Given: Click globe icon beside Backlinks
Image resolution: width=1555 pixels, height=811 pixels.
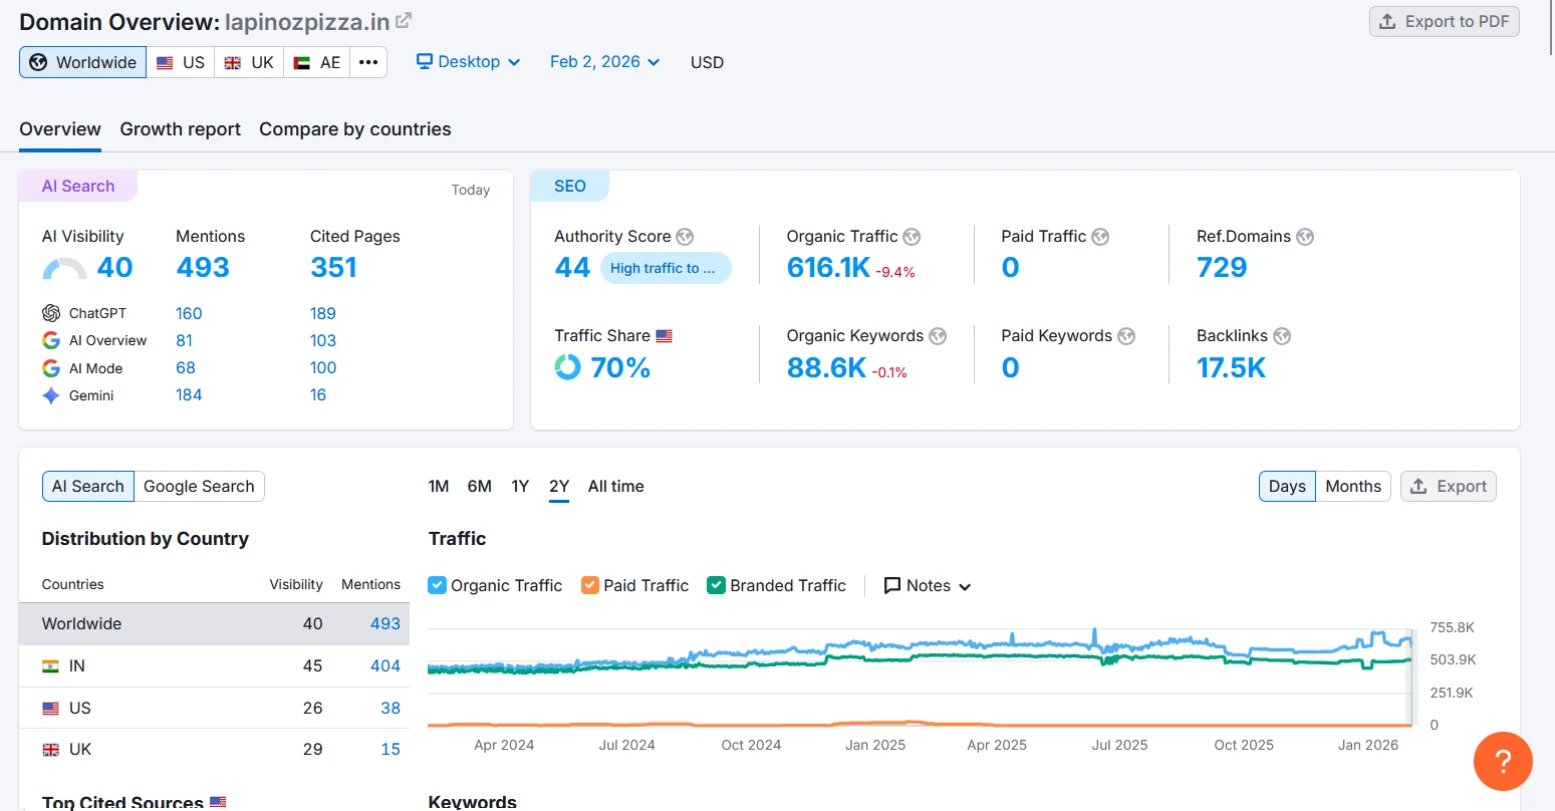Looking at the screenshot, I should tap(1281, 336).
